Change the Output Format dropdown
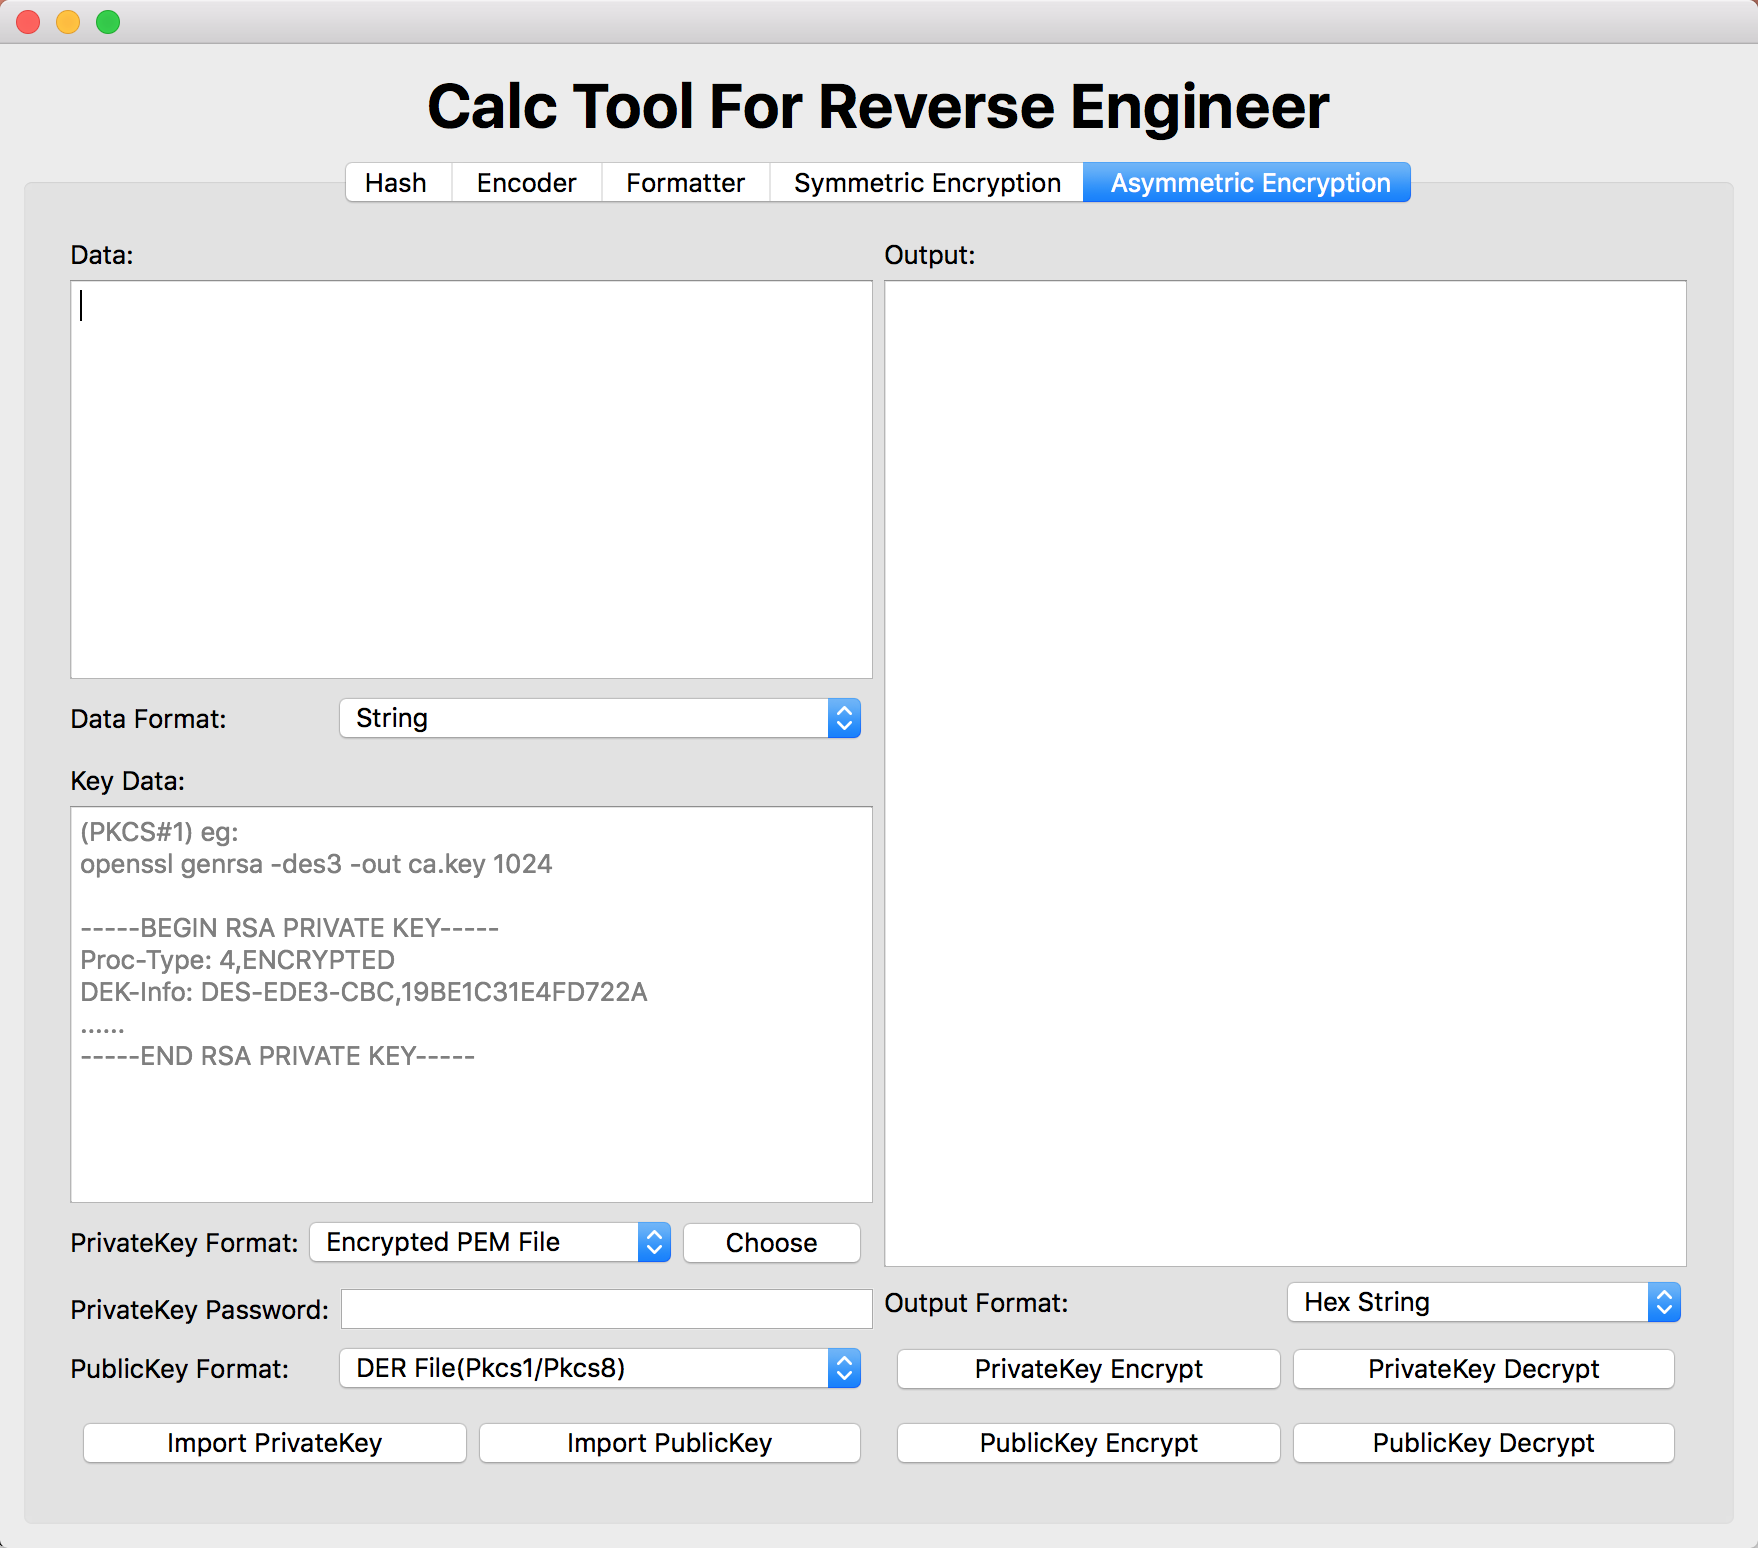Viewport: 1758px width, 1548px height. pyautogui.click(x=1483, y=1302)
